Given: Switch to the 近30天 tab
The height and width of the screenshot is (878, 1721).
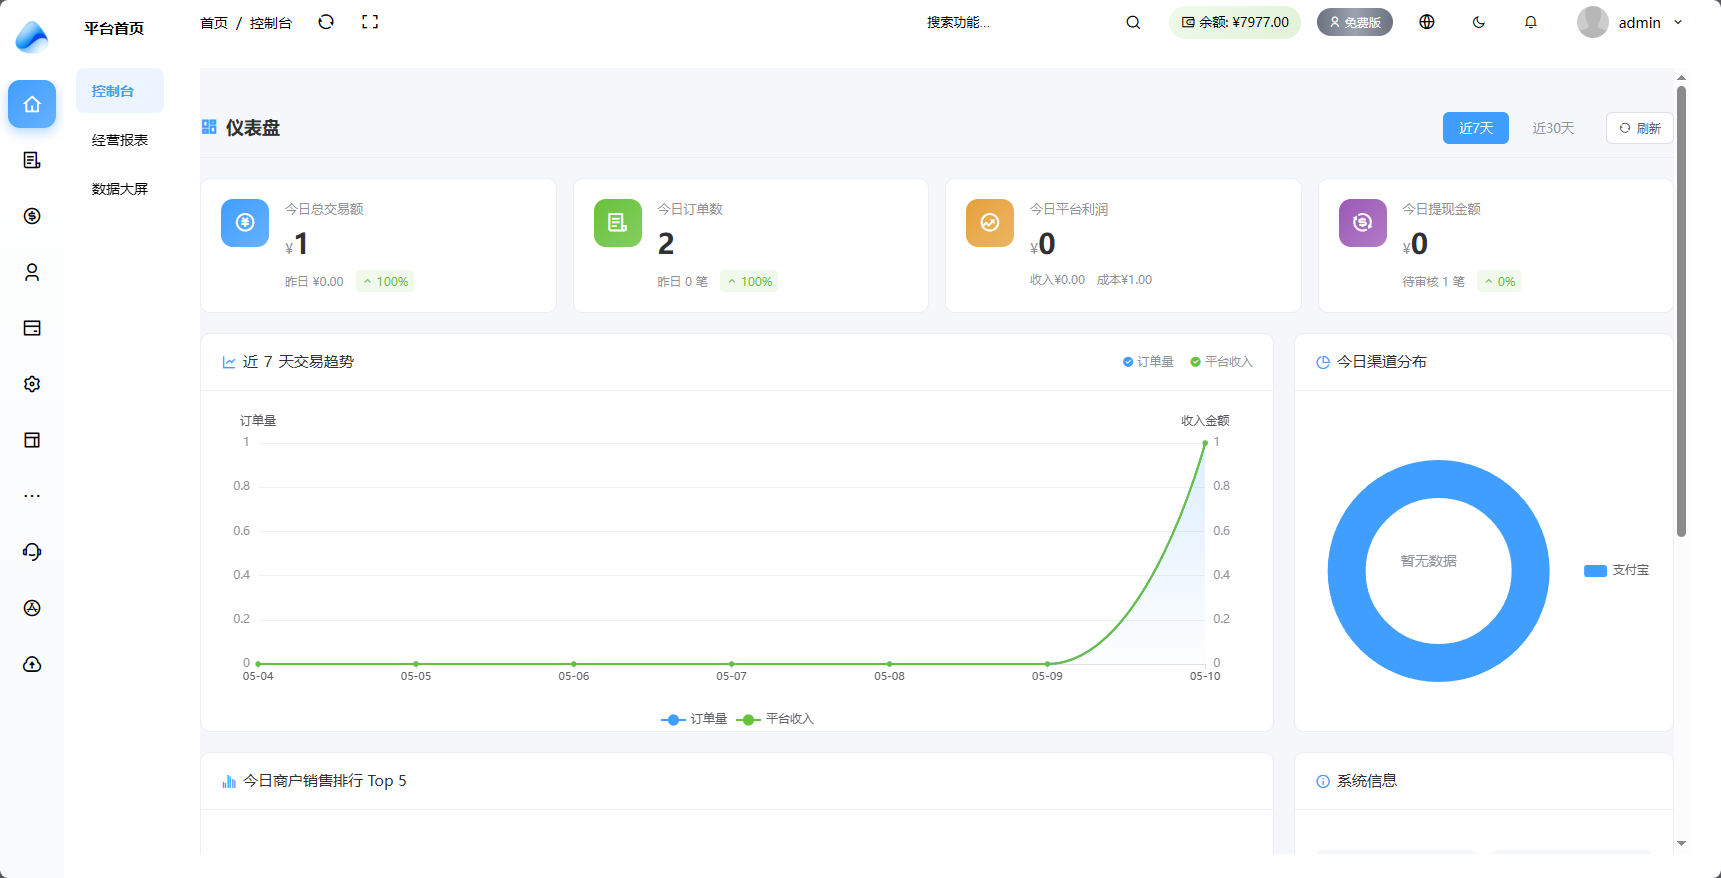Looking at the screenshot, I should coord(1553,128).
